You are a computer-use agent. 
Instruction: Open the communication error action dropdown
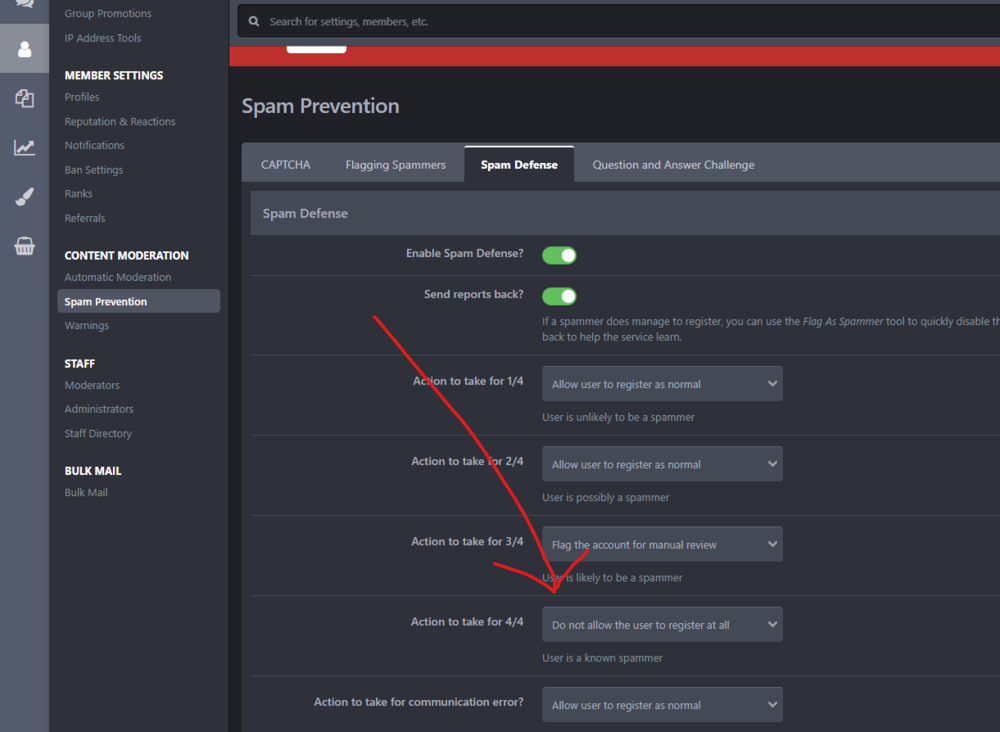662,705
